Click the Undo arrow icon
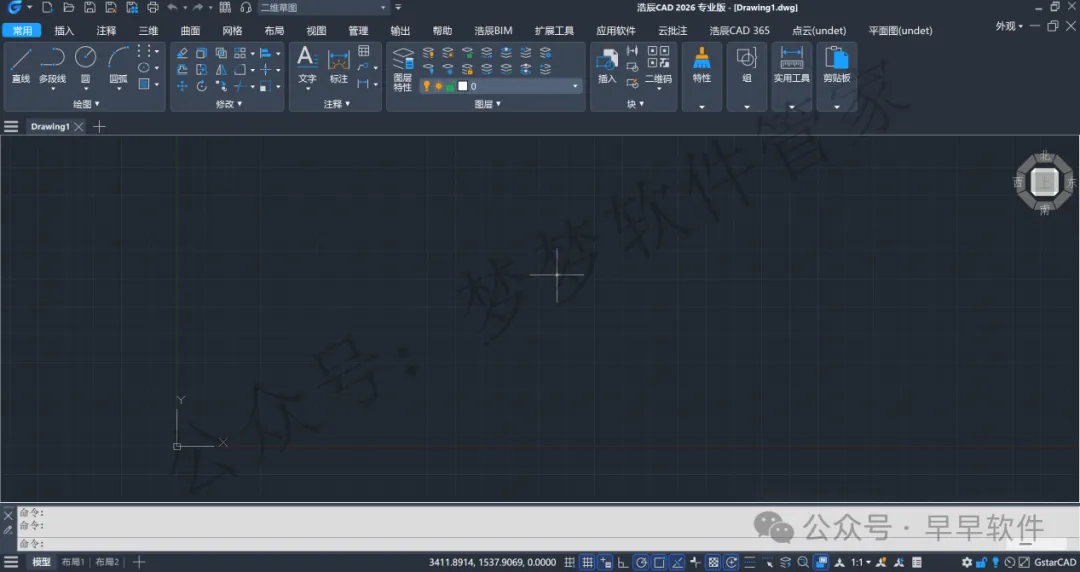 click(172, 8)
